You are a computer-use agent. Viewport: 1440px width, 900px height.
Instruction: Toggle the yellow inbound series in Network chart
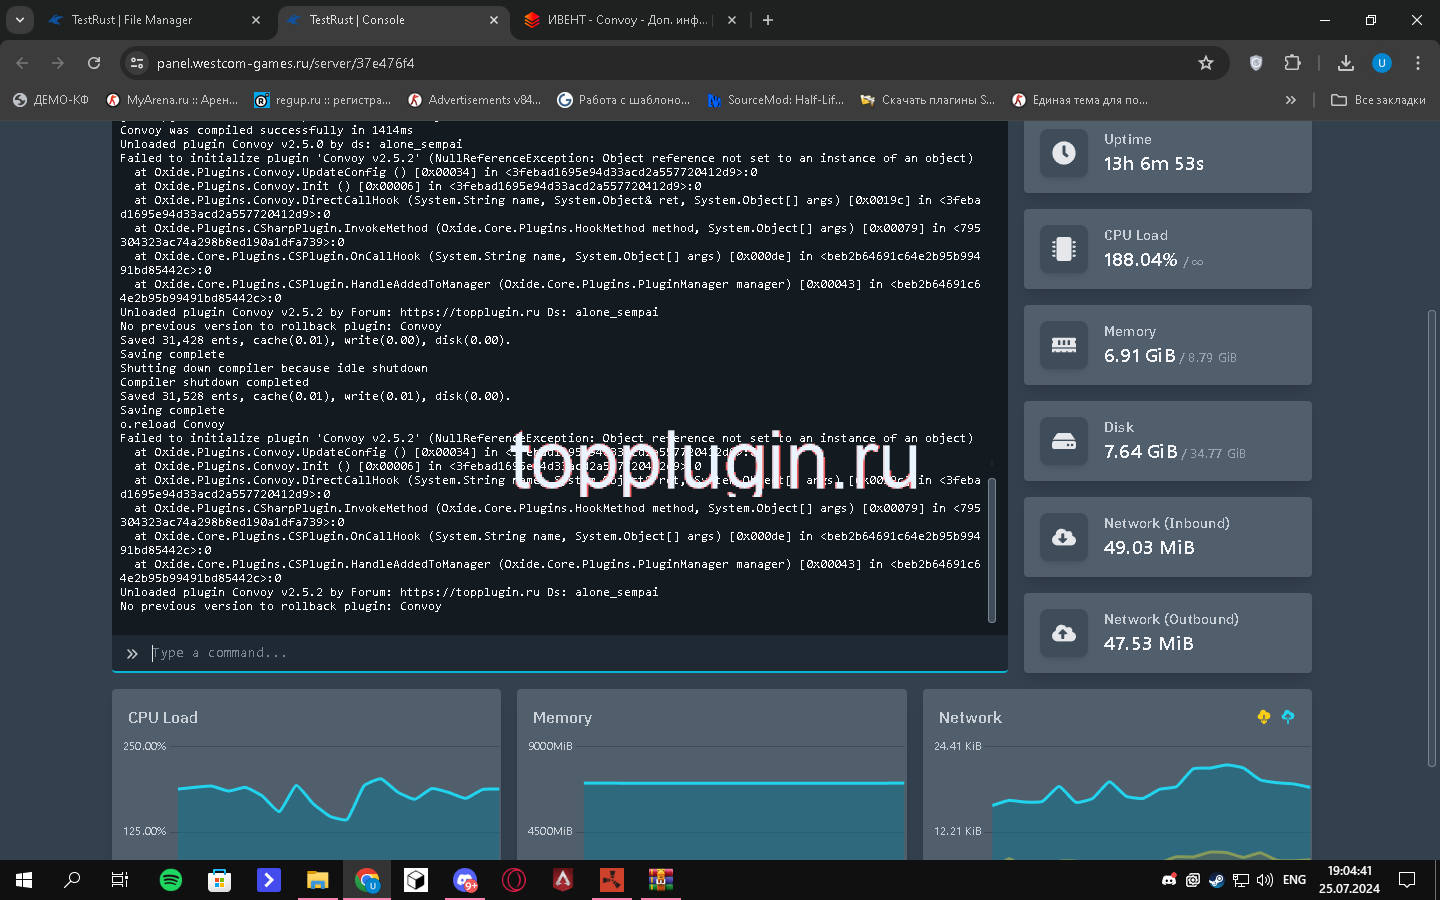click(x=1264, y=717)
